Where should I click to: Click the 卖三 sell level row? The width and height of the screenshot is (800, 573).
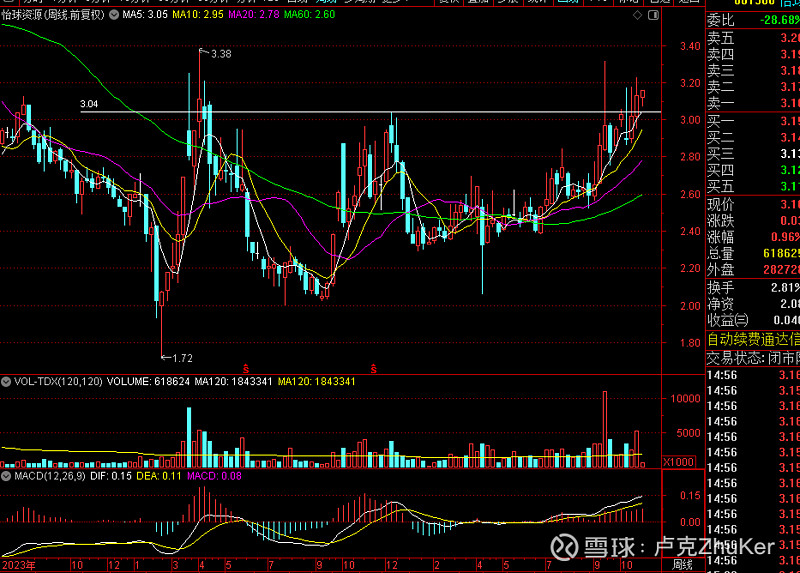point(753,71)
